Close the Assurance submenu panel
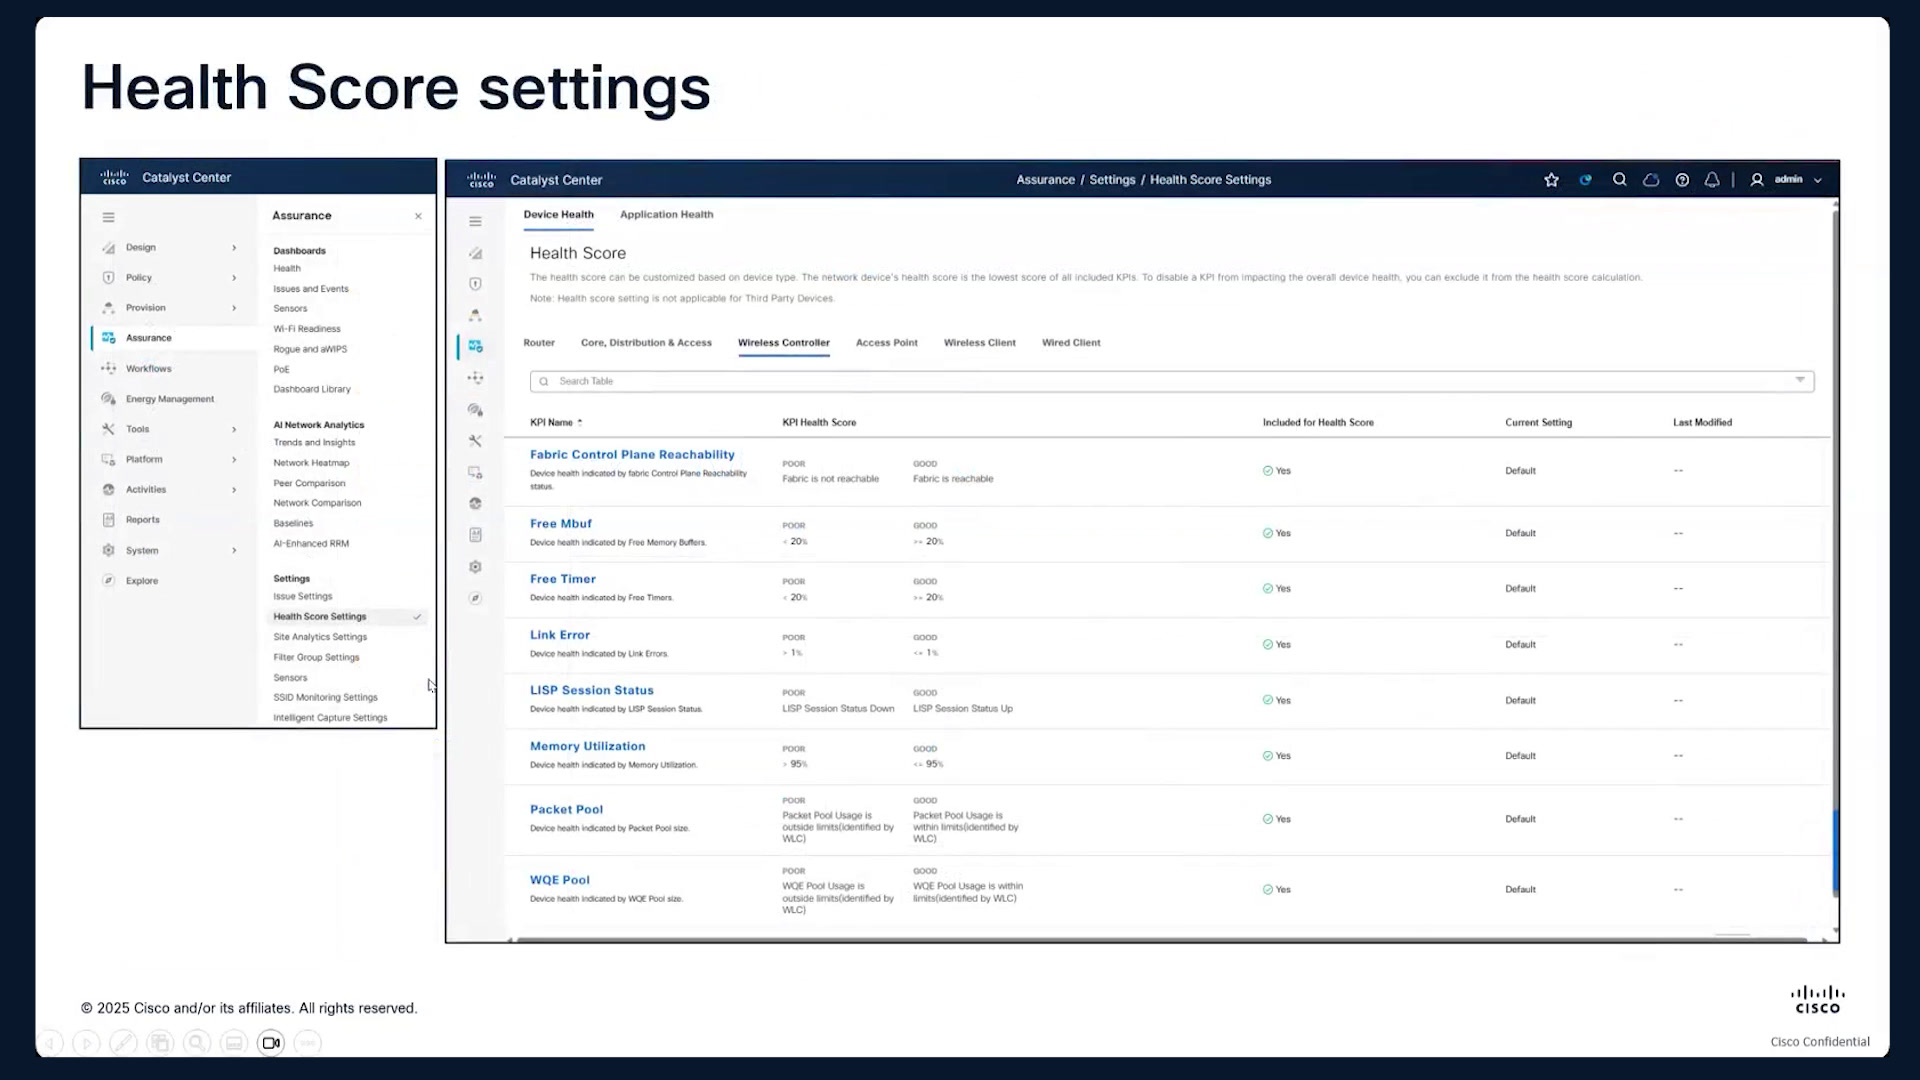Image resolution: width=1920 pixels, height=1080 pixels. coord(418,216)
